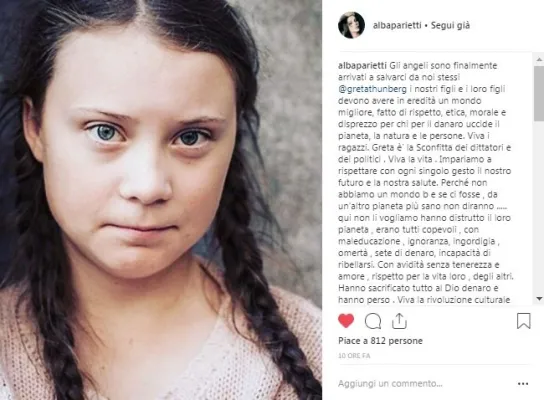Click albaparietti name in caption

pyautogui.click(x=362, y=66)
